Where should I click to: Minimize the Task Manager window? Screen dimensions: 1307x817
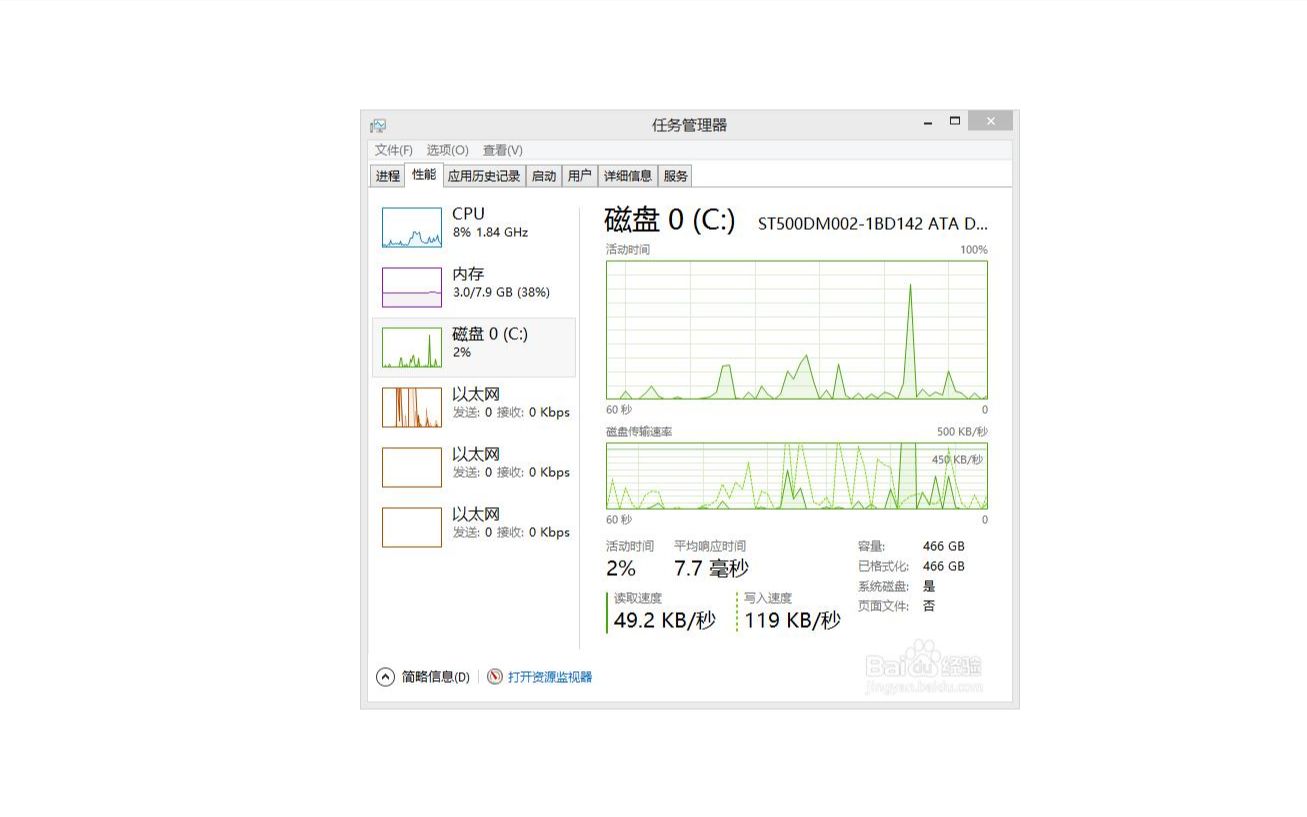tap(928, 122)
